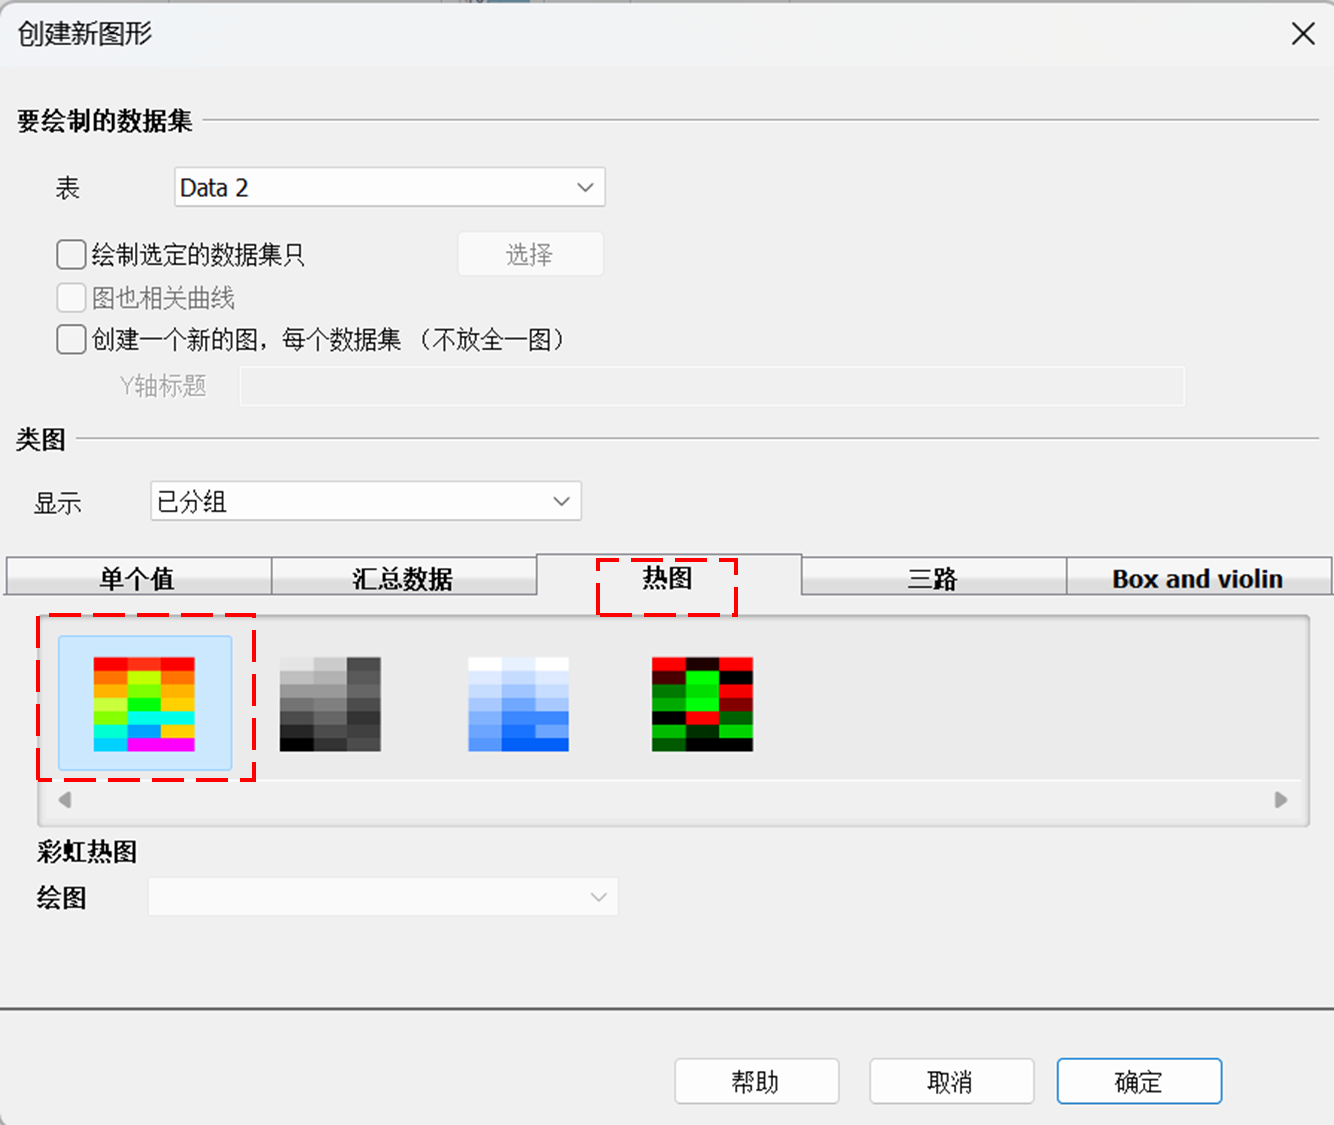This screenshot has height=1125, width=1334.
Task: Open the 表 Data 2 dropdown
Action: click(390, 187)
